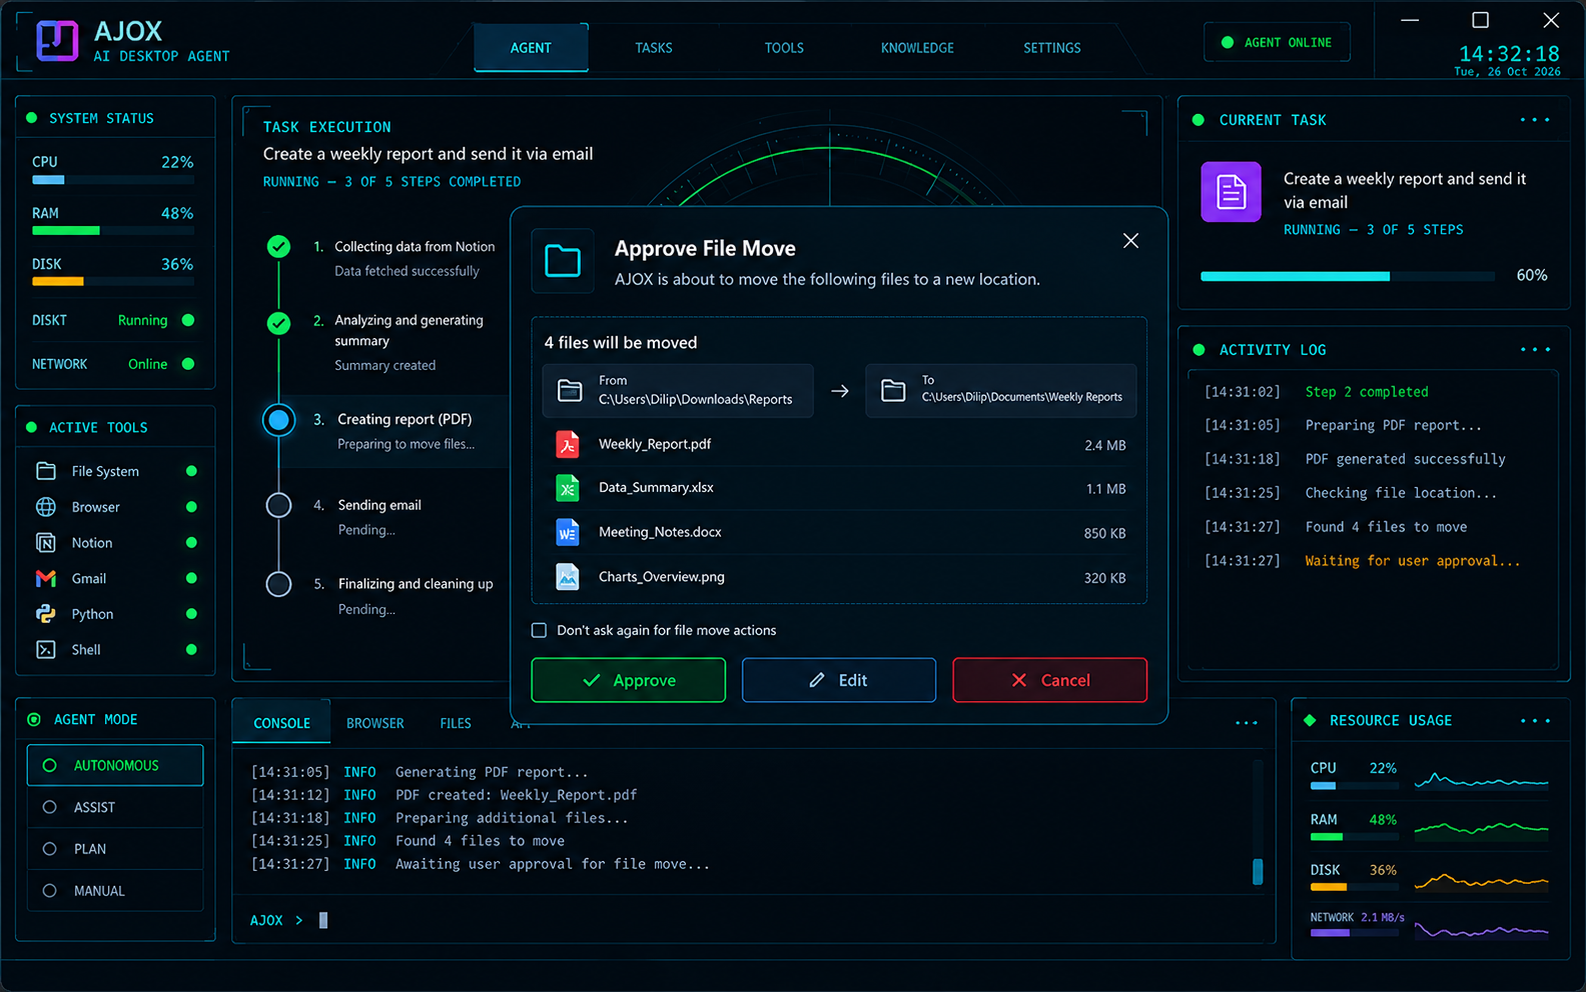
Task: Click the Excel icon for Data_Summary.xlsx
Action: click(568, 488)
